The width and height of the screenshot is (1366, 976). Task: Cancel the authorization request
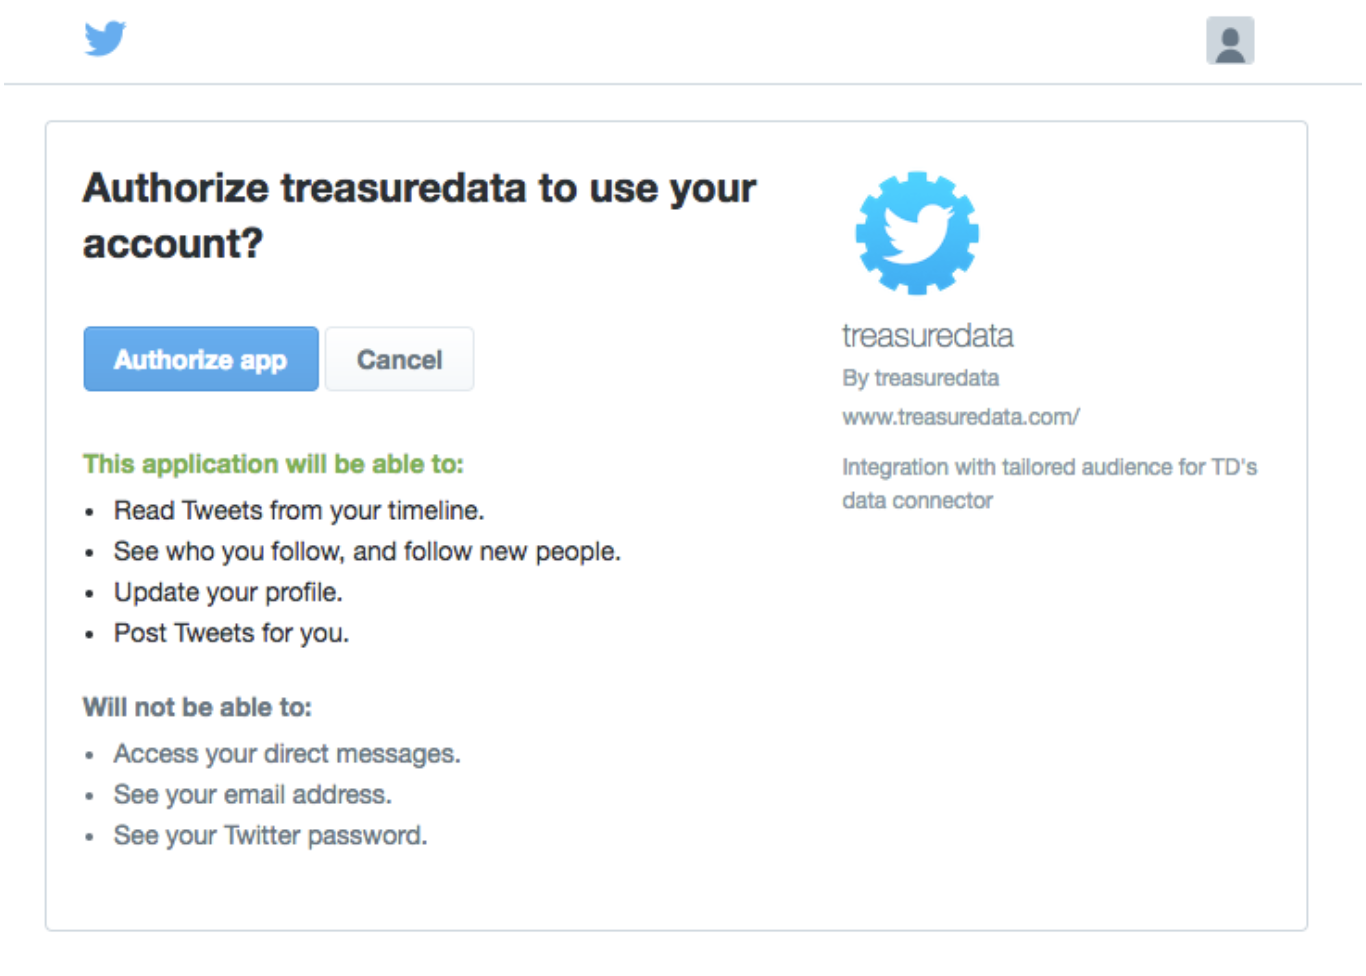point(399,359)
